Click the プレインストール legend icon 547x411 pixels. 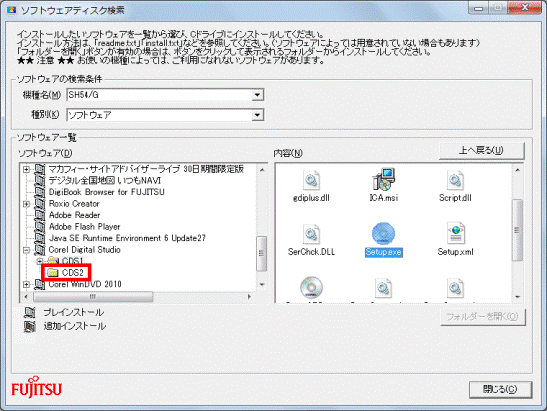[x=30, y=312]
